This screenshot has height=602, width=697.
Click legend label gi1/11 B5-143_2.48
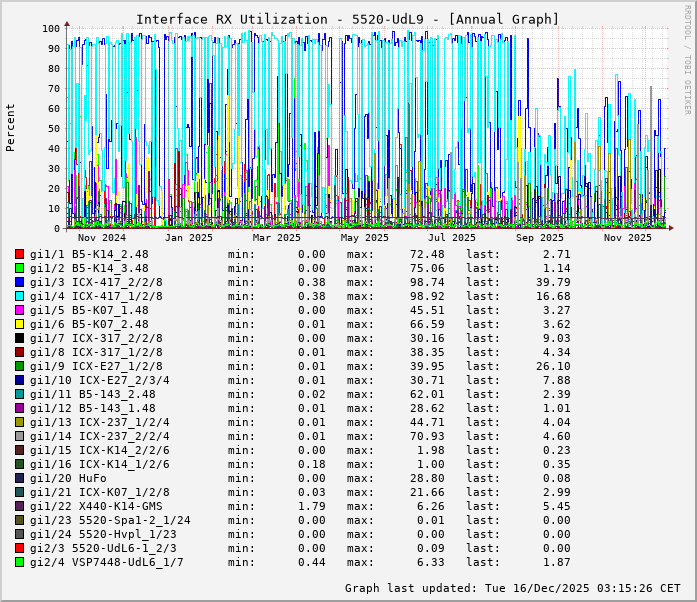(93, 394)
